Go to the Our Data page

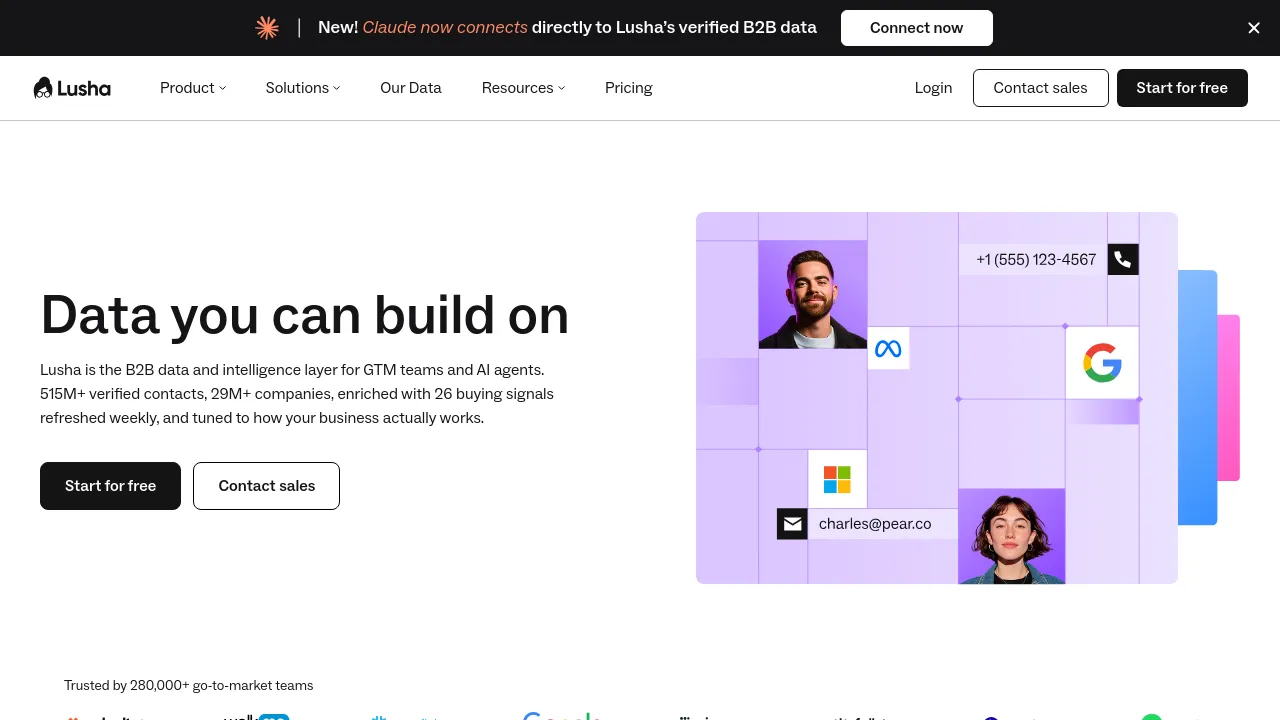[411, 88]
